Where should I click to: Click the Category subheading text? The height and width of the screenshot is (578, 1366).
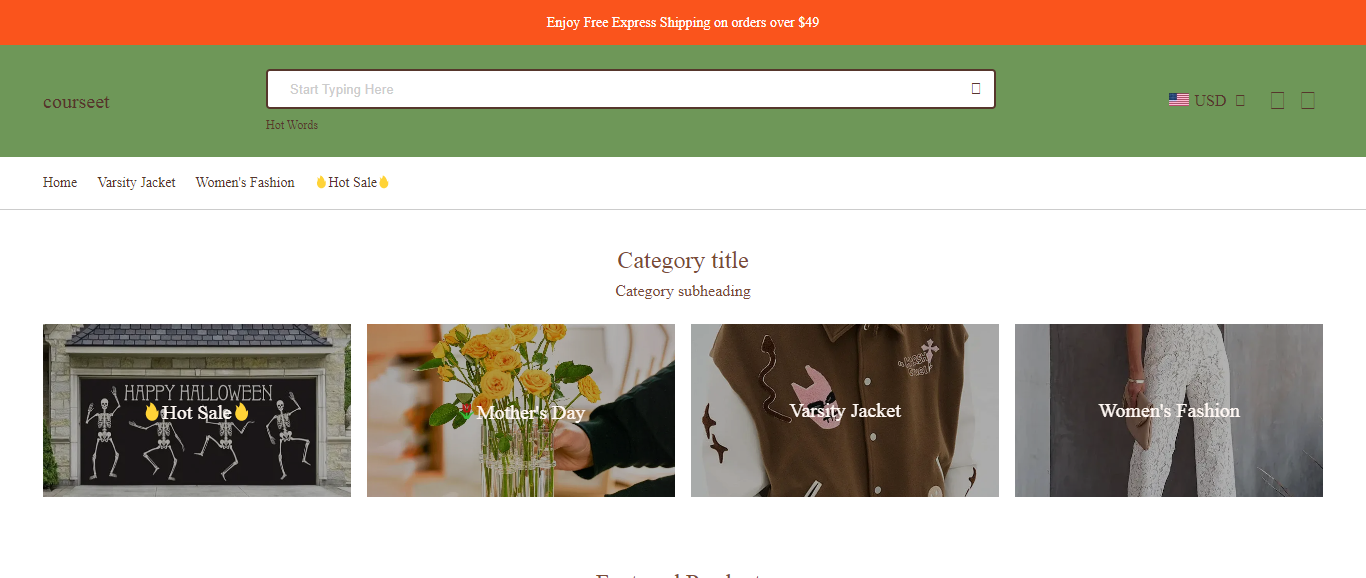tap(683, 291)
